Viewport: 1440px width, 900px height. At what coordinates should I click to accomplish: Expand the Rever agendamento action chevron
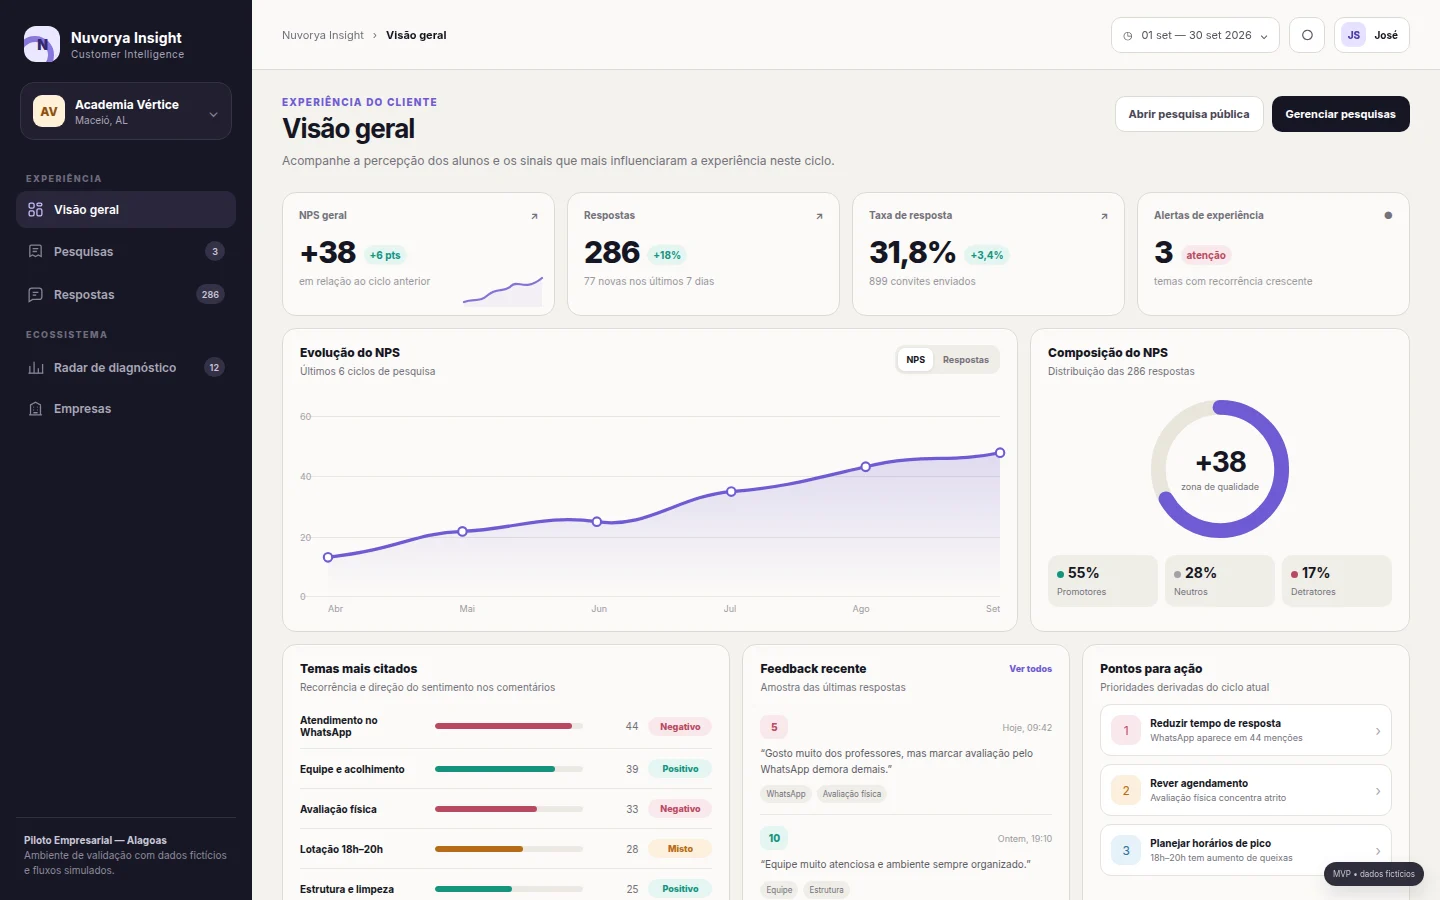(1378, 791)
